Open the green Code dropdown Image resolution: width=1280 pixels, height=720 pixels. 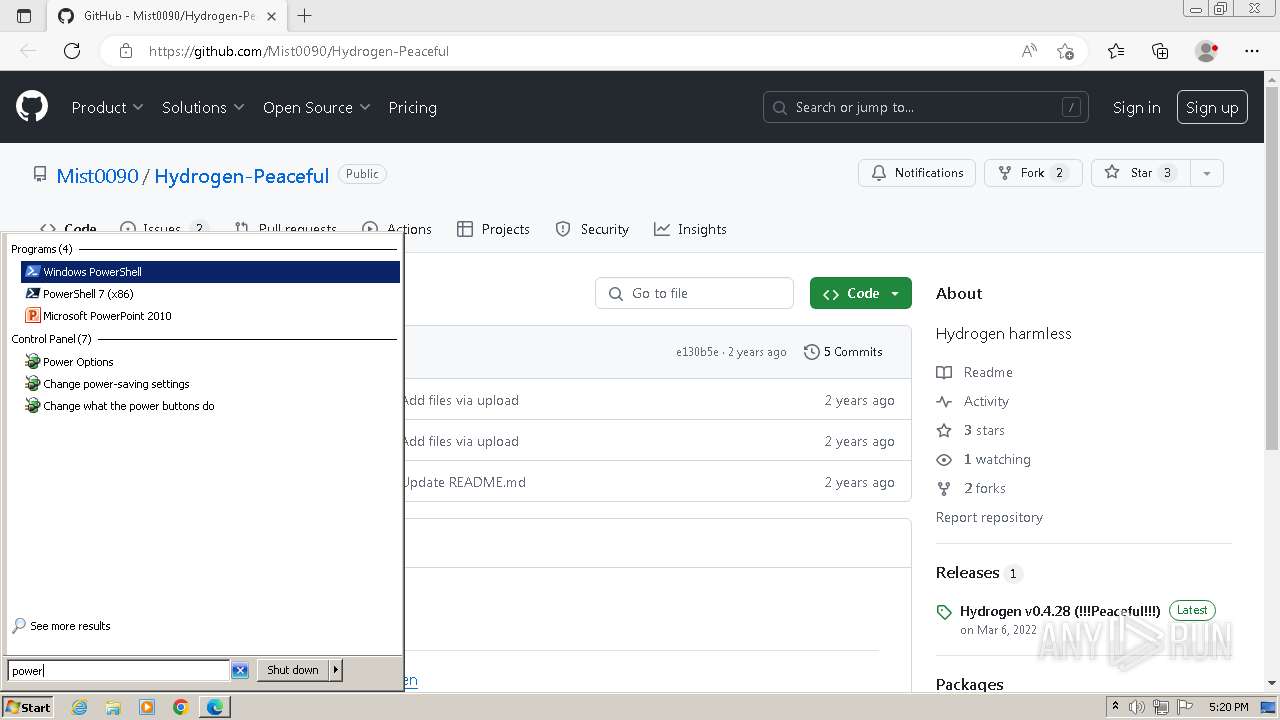[x=861, y=293]
